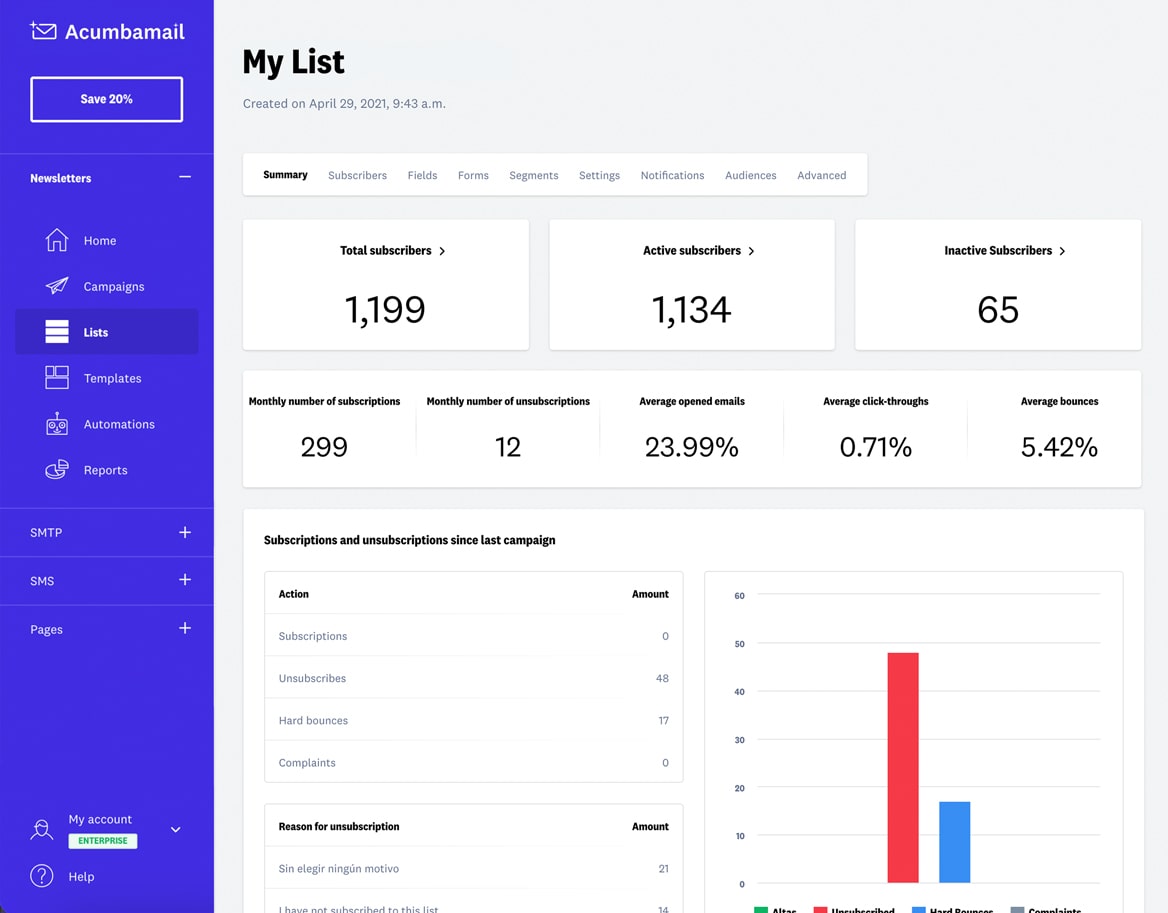Click the Acumbamail envelope logo
The height and width of the screenshot is (913, 1168).
43,30
